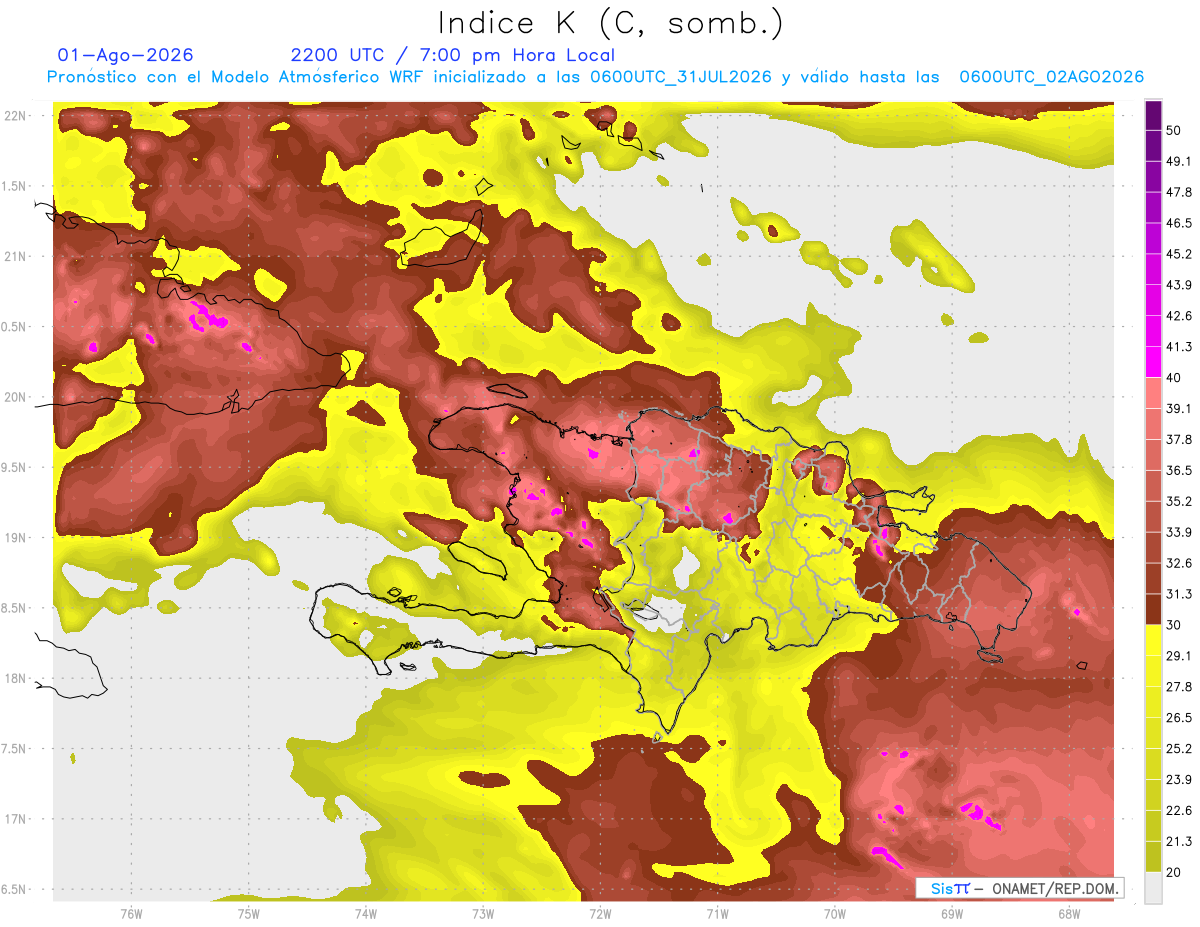Click the colorbar value 40
This screenshot has width=1200, height=927.
coord(1174,378)
